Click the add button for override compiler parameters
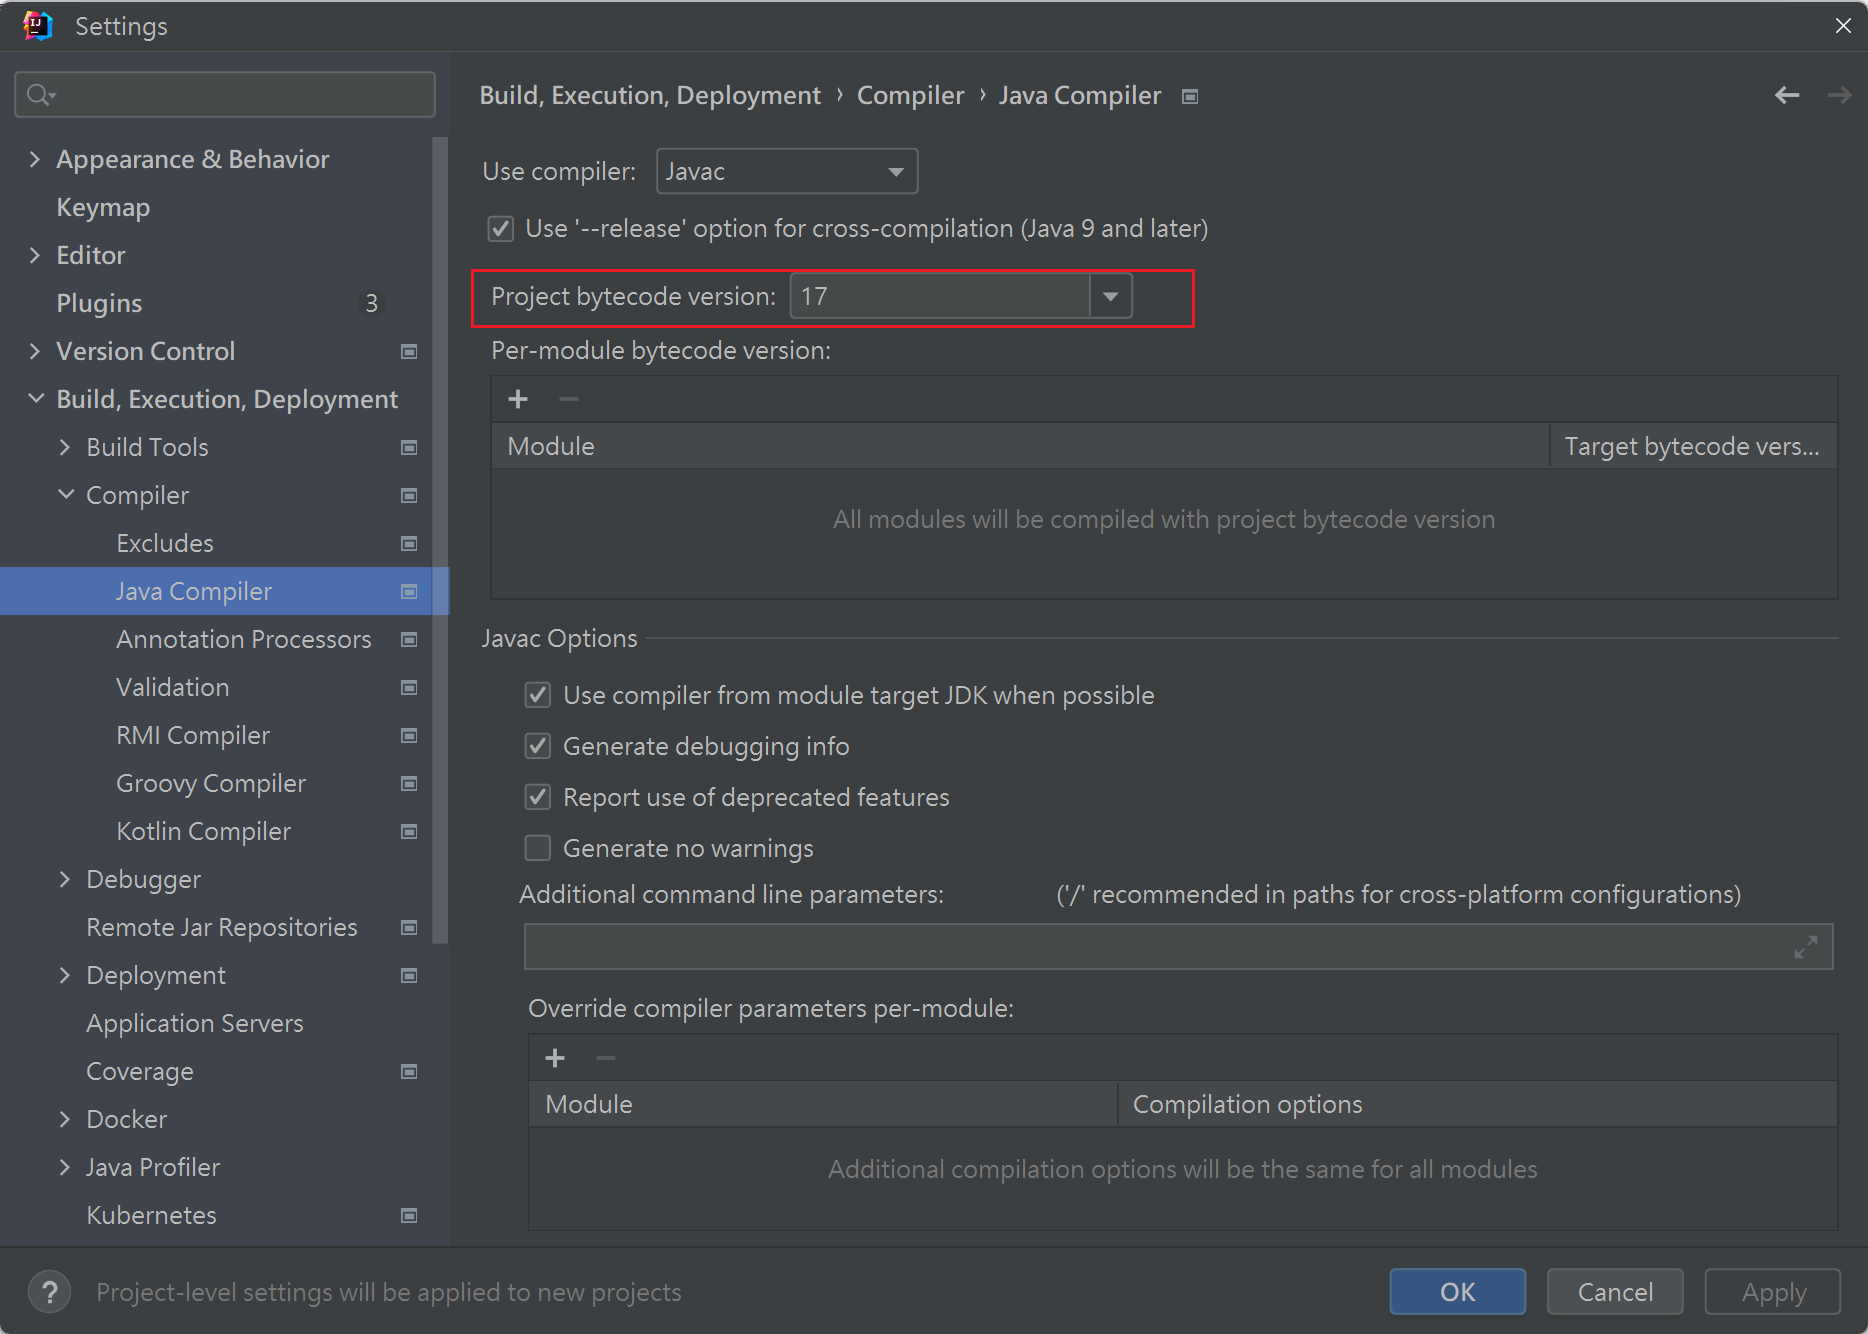This screenshot has height=1334, width=1868. pyautogui.click(x=555, y=1057)
